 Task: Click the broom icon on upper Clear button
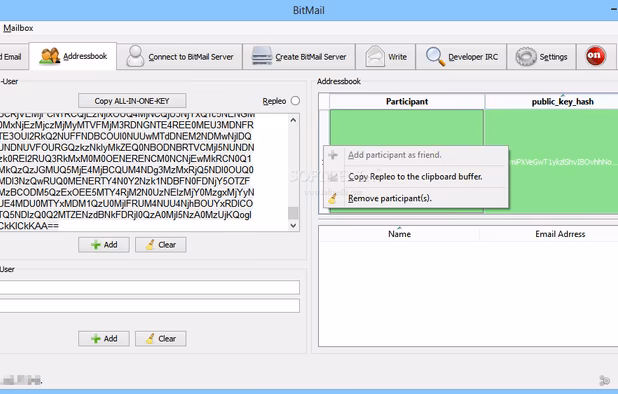(150, 245)
